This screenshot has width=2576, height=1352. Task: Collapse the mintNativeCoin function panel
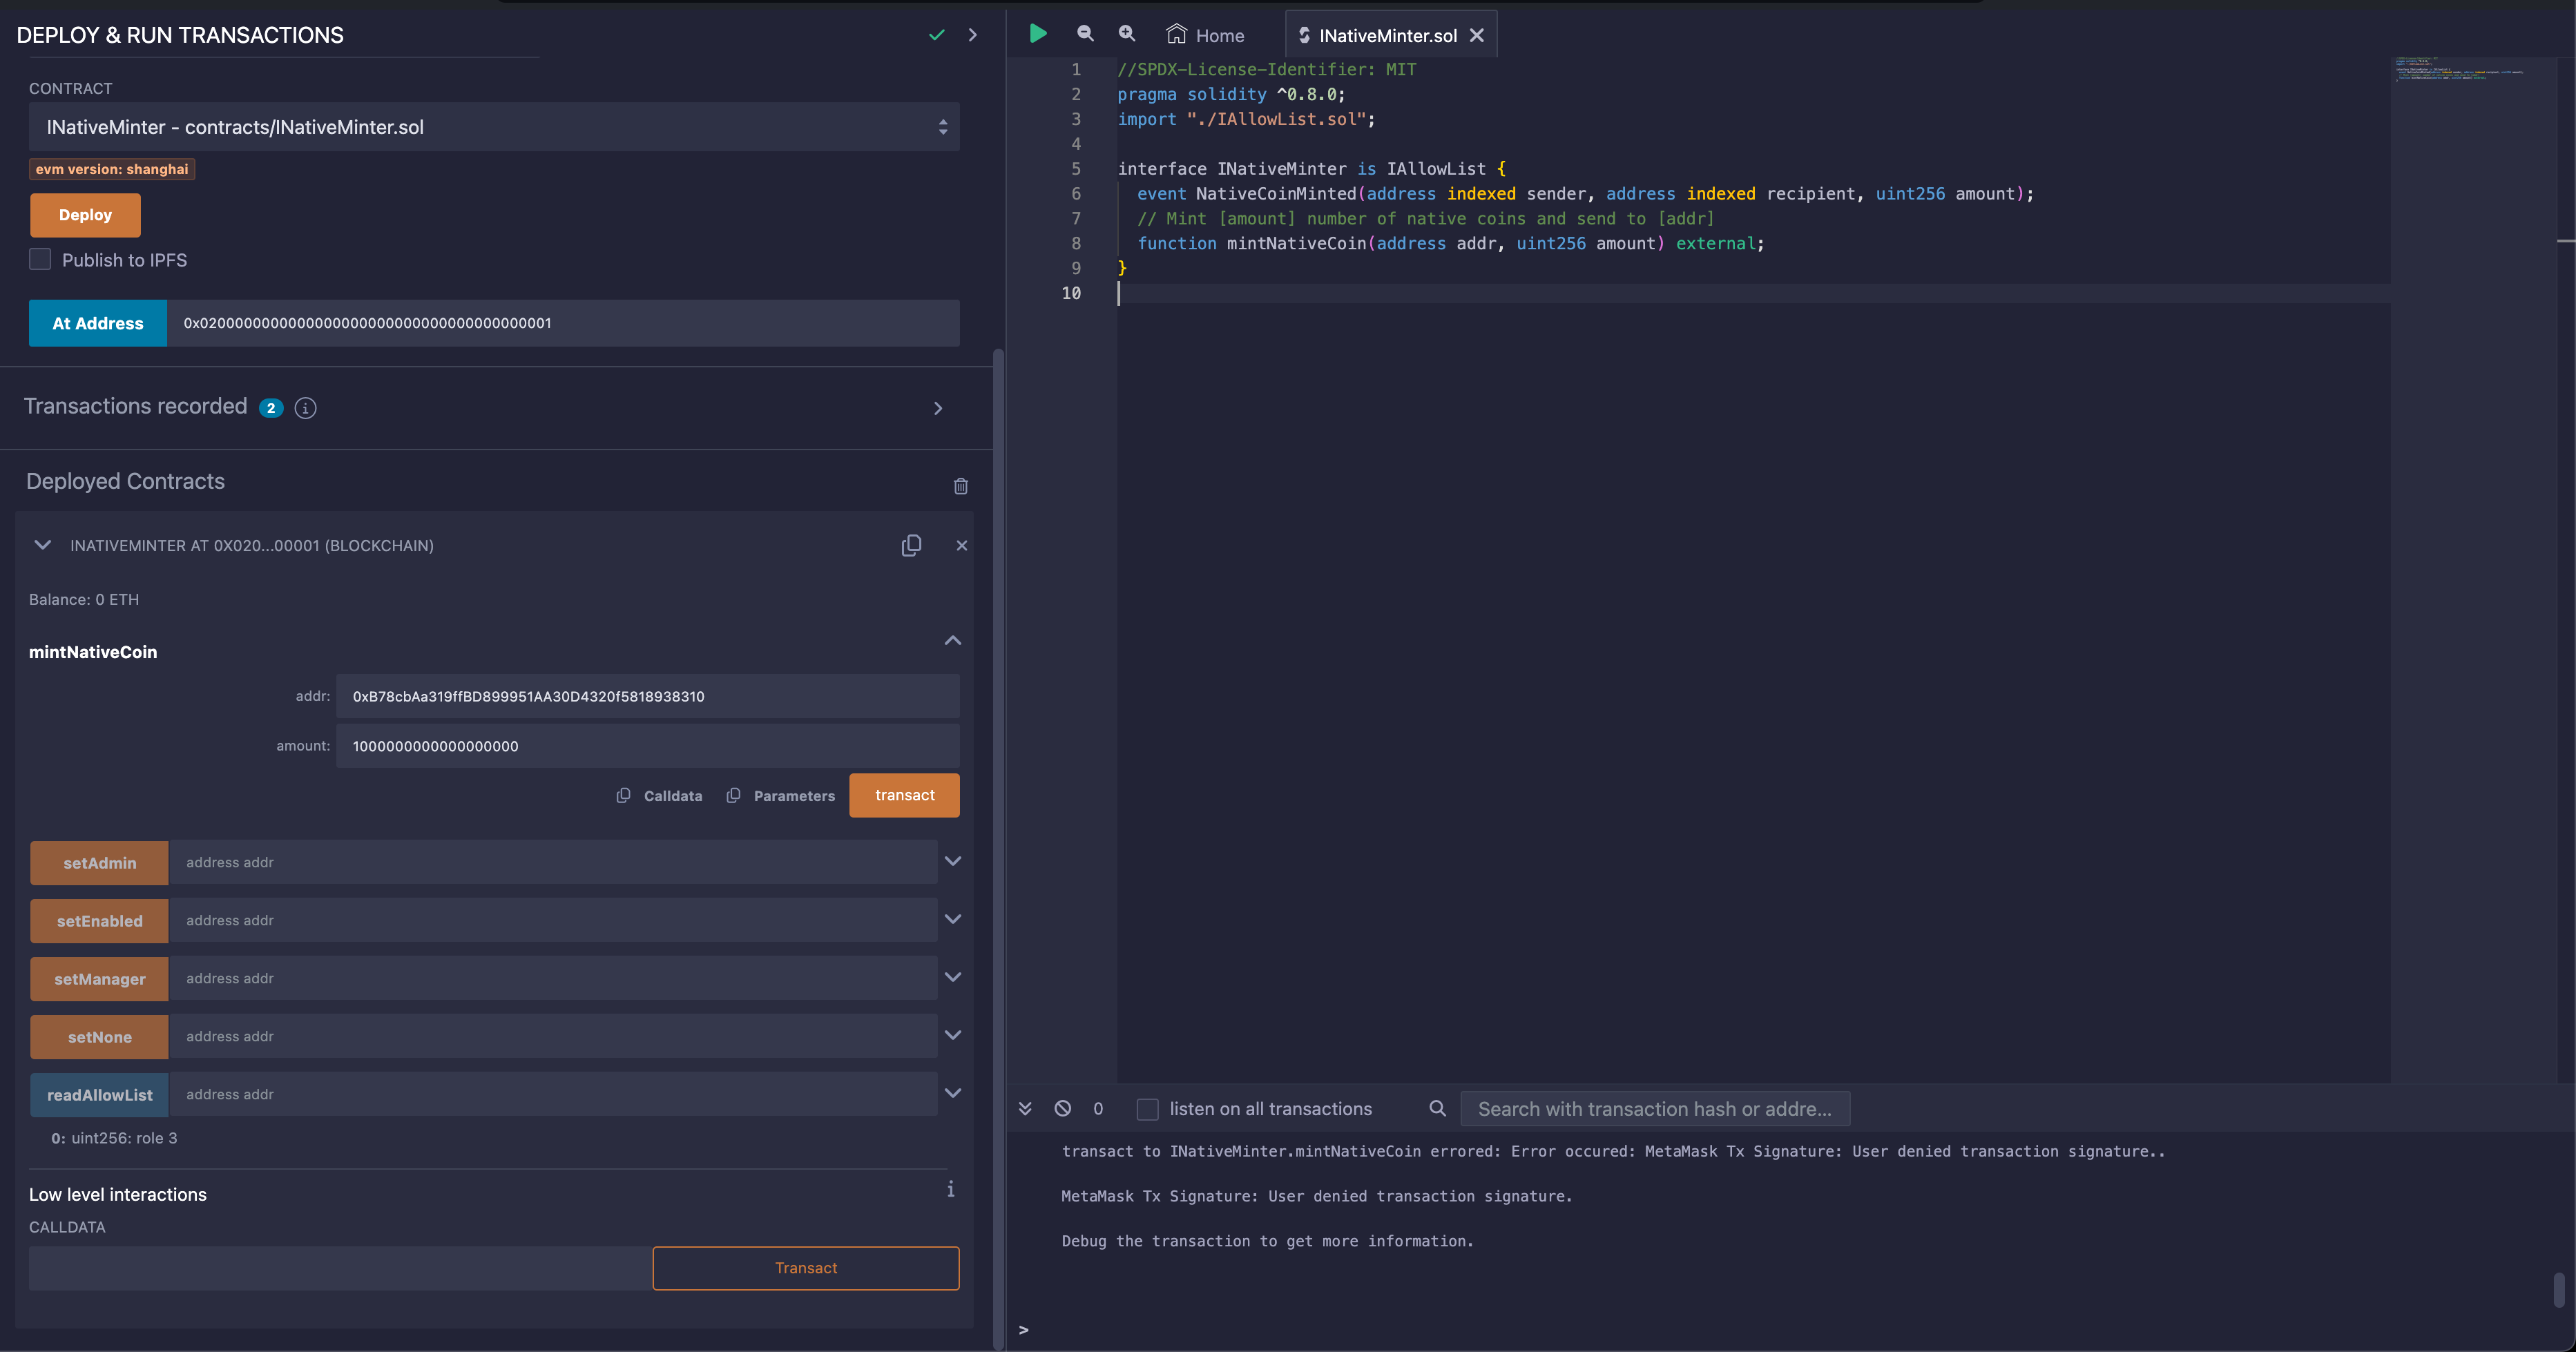tap(952, 640)
